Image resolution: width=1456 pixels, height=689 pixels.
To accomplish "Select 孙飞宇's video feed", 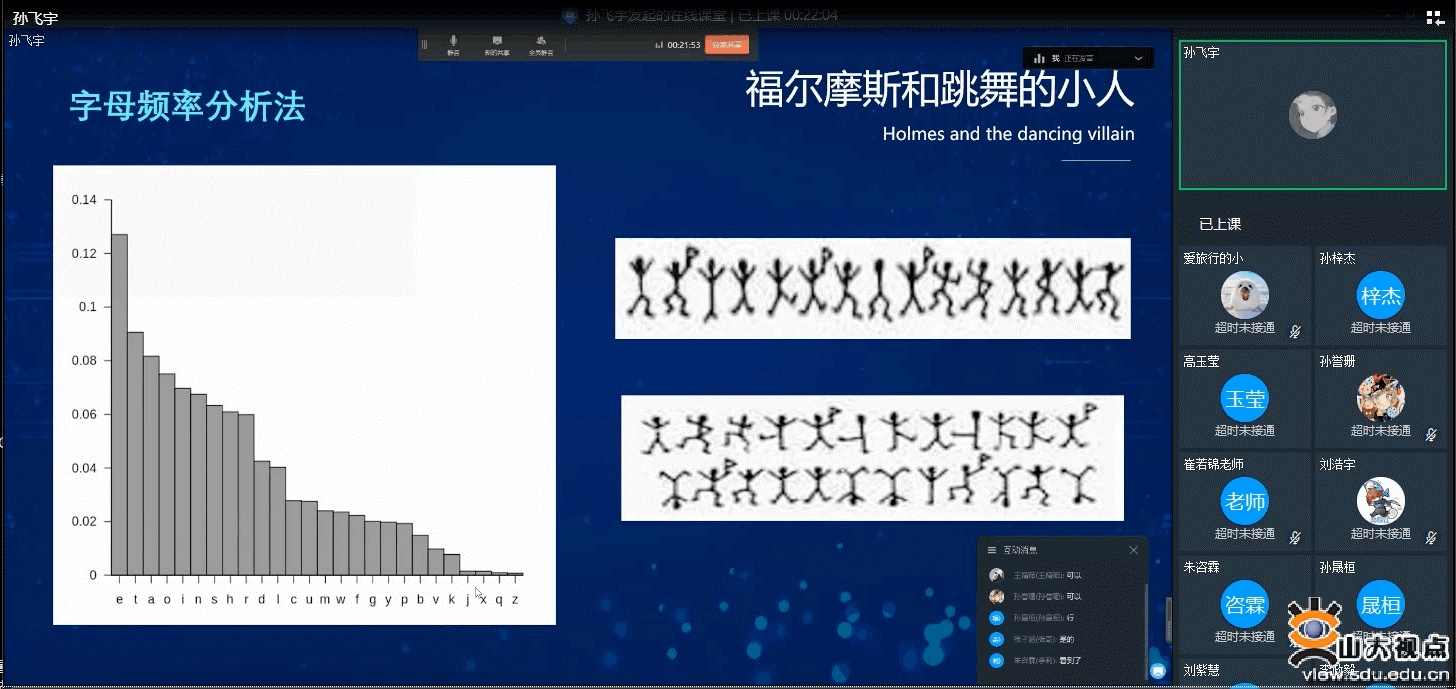I will point(1312,115).
